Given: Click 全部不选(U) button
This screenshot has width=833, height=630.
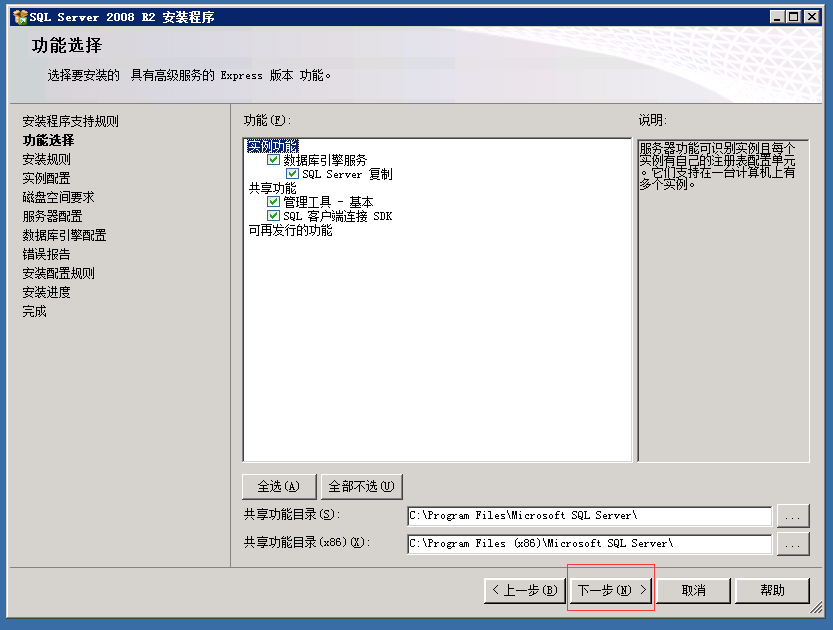Looking at the screenshot, I should 361,487.
